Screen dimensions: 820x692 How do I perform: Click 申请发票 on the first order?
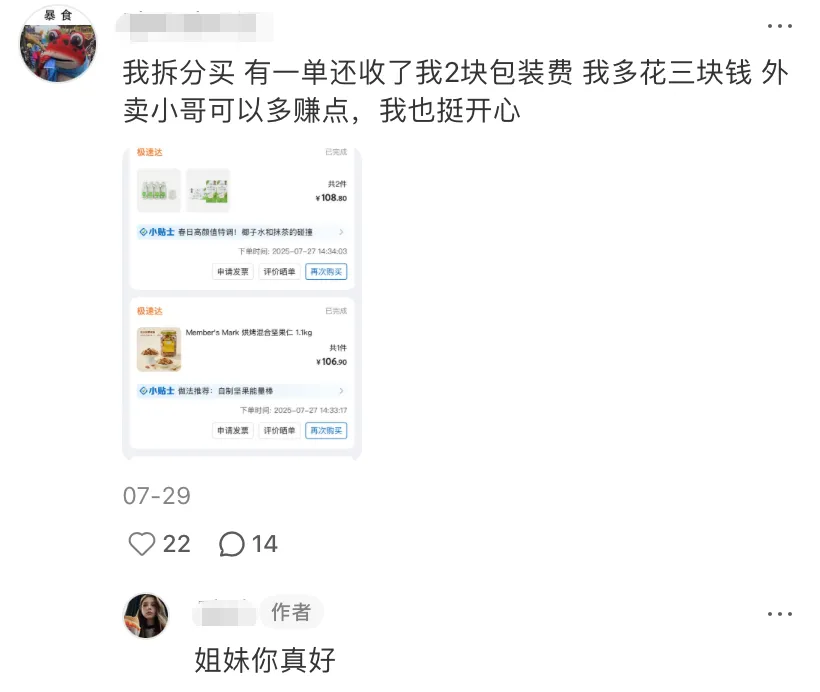[x=233, y=271]
